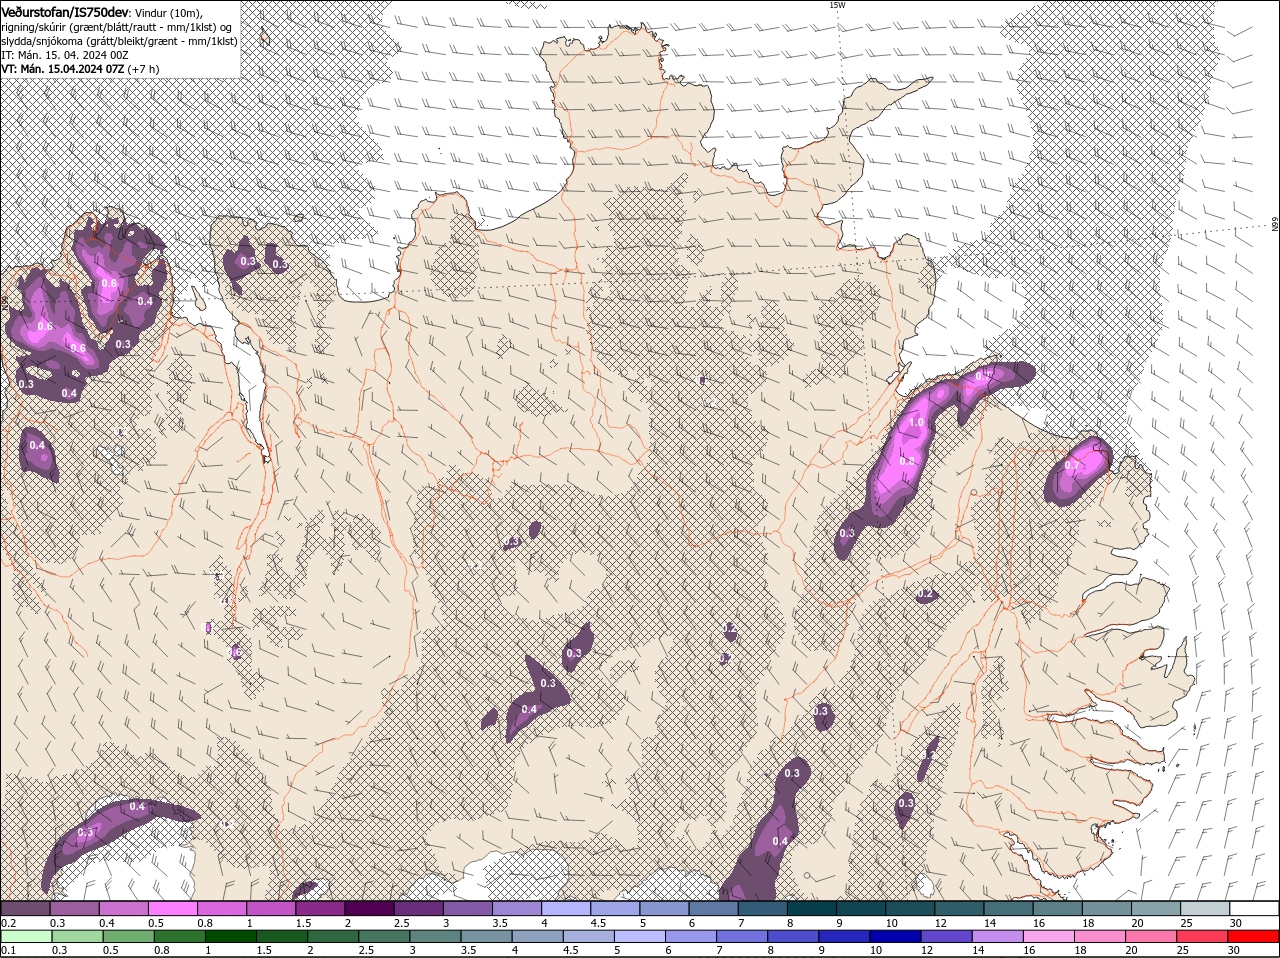Pick upper scale lavender swatch between 4 and 4.5
Screen dimensions: 1280x958
pyautogui.click(x=566, y=908)
